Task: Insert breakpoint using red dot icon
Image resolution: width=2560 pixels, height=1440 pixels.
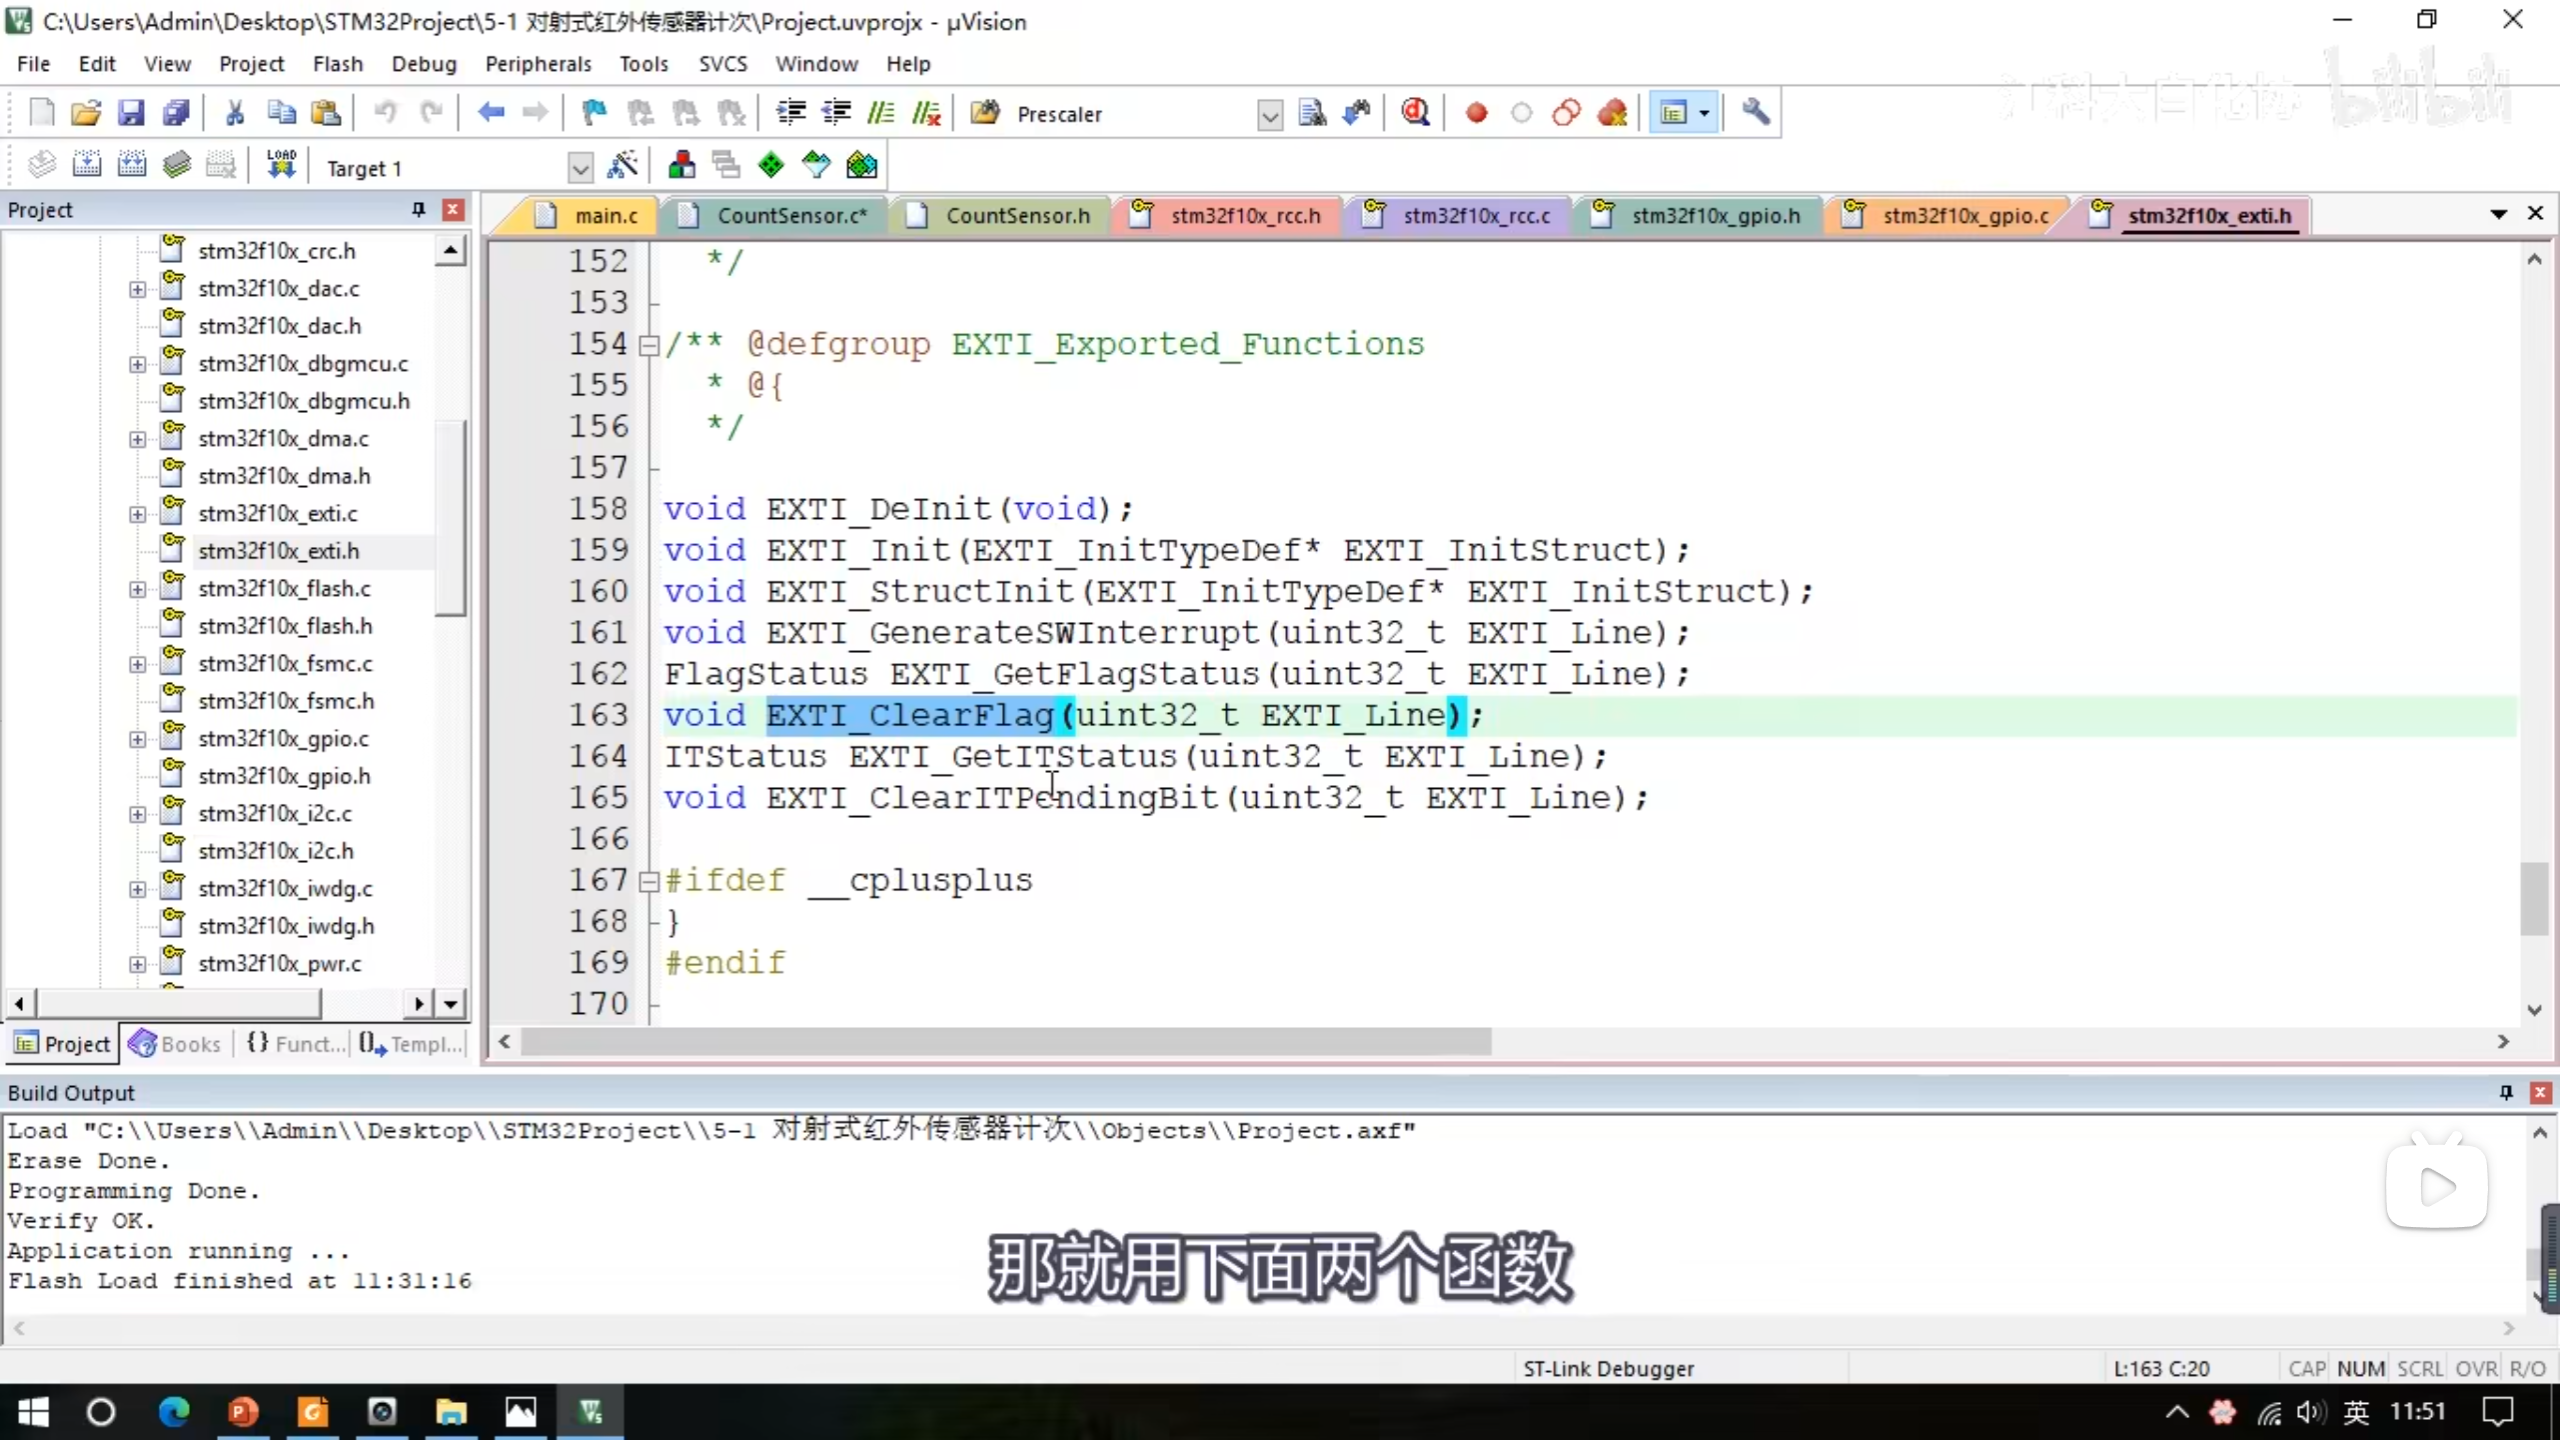Action: [x=1476, y=112]
